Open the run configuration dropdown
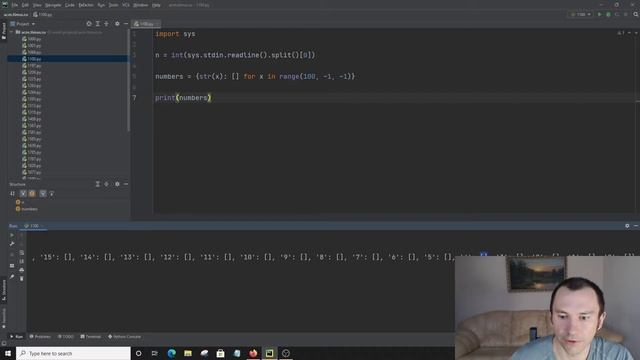Image resolution: width=640 pixels, height=360 pixels. point(580,14)
